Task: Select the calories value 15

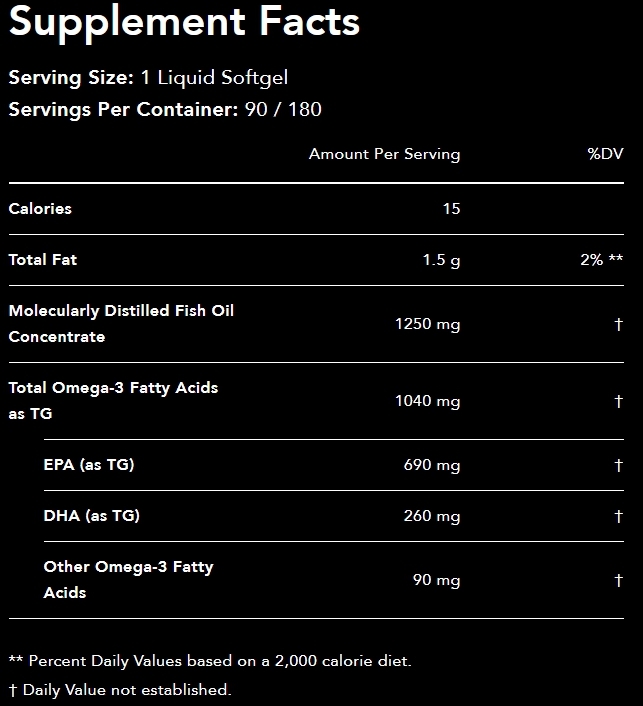Action: pos(451,209)
